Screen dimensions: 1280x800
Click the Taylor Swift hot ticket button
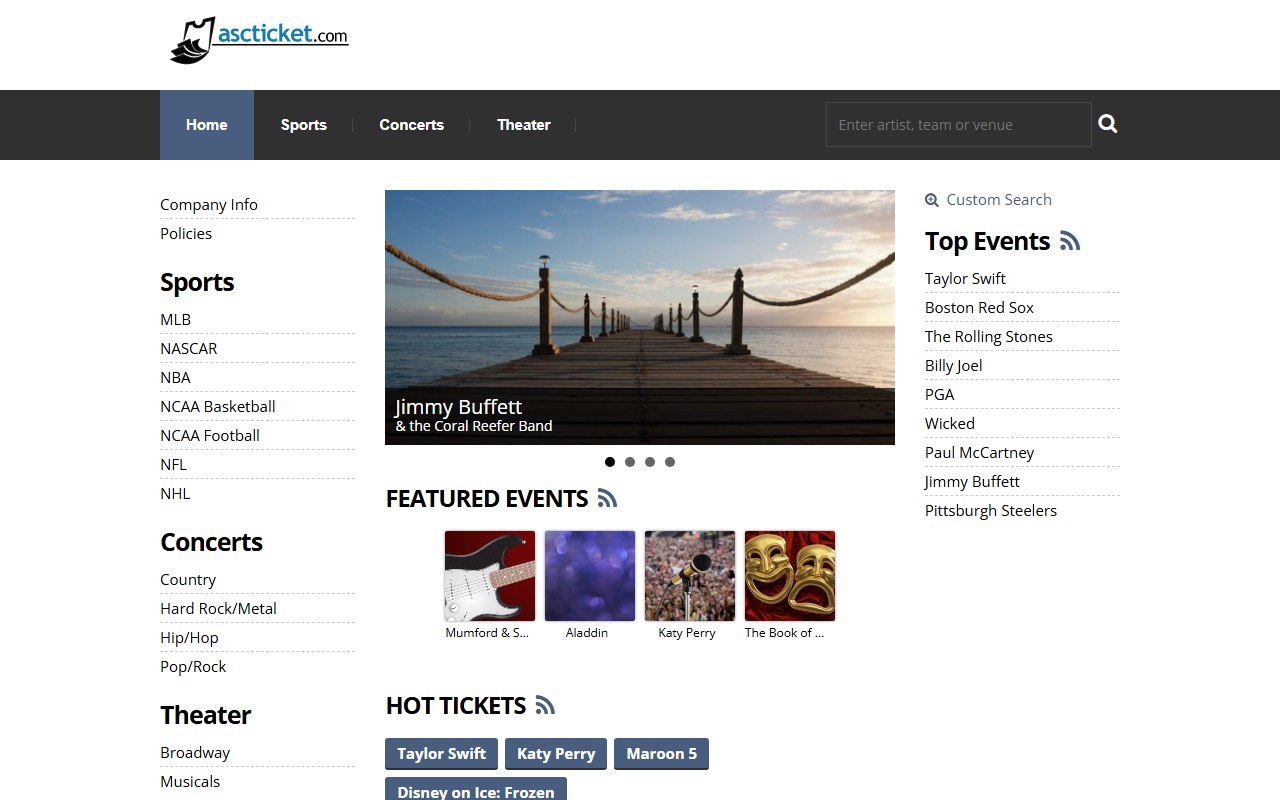pyautogui.click(x=441, y=754)
